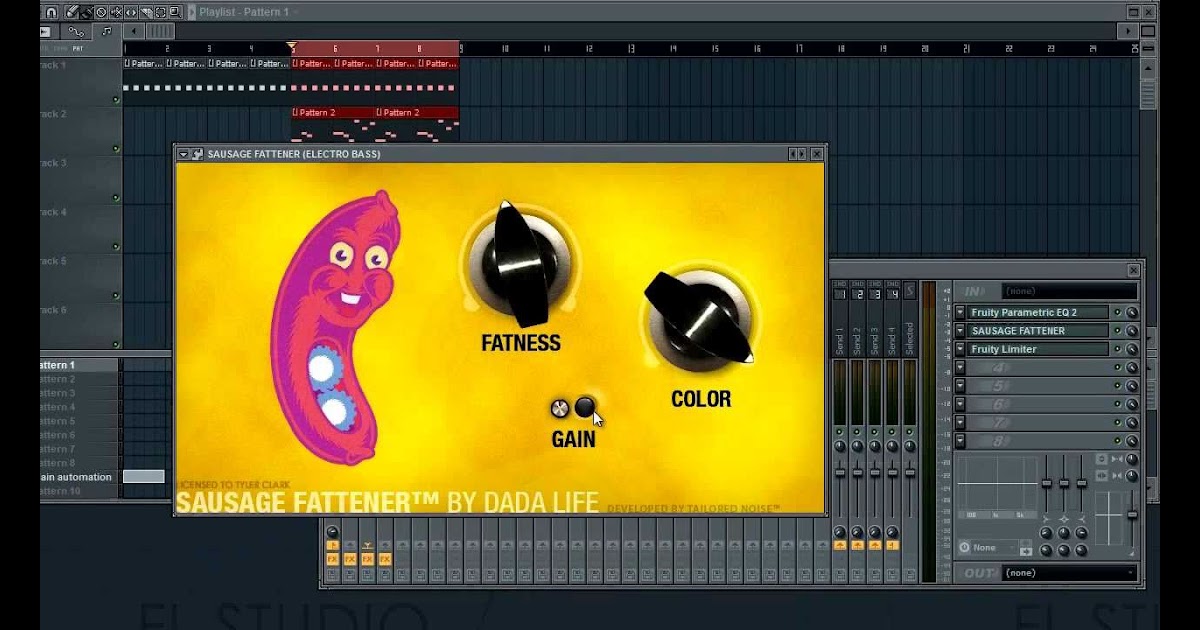This screenshot has height=630, width=1200.
Task: Click the sausage character graphic
Action: 335,327
